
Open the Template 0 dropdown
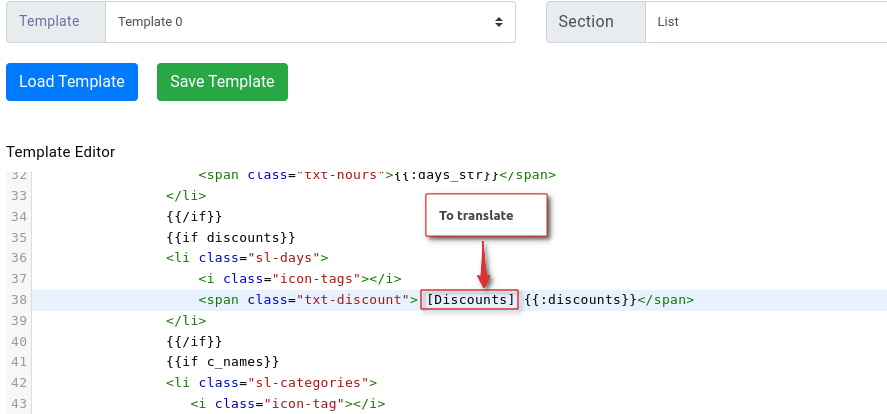click(310, 22)
